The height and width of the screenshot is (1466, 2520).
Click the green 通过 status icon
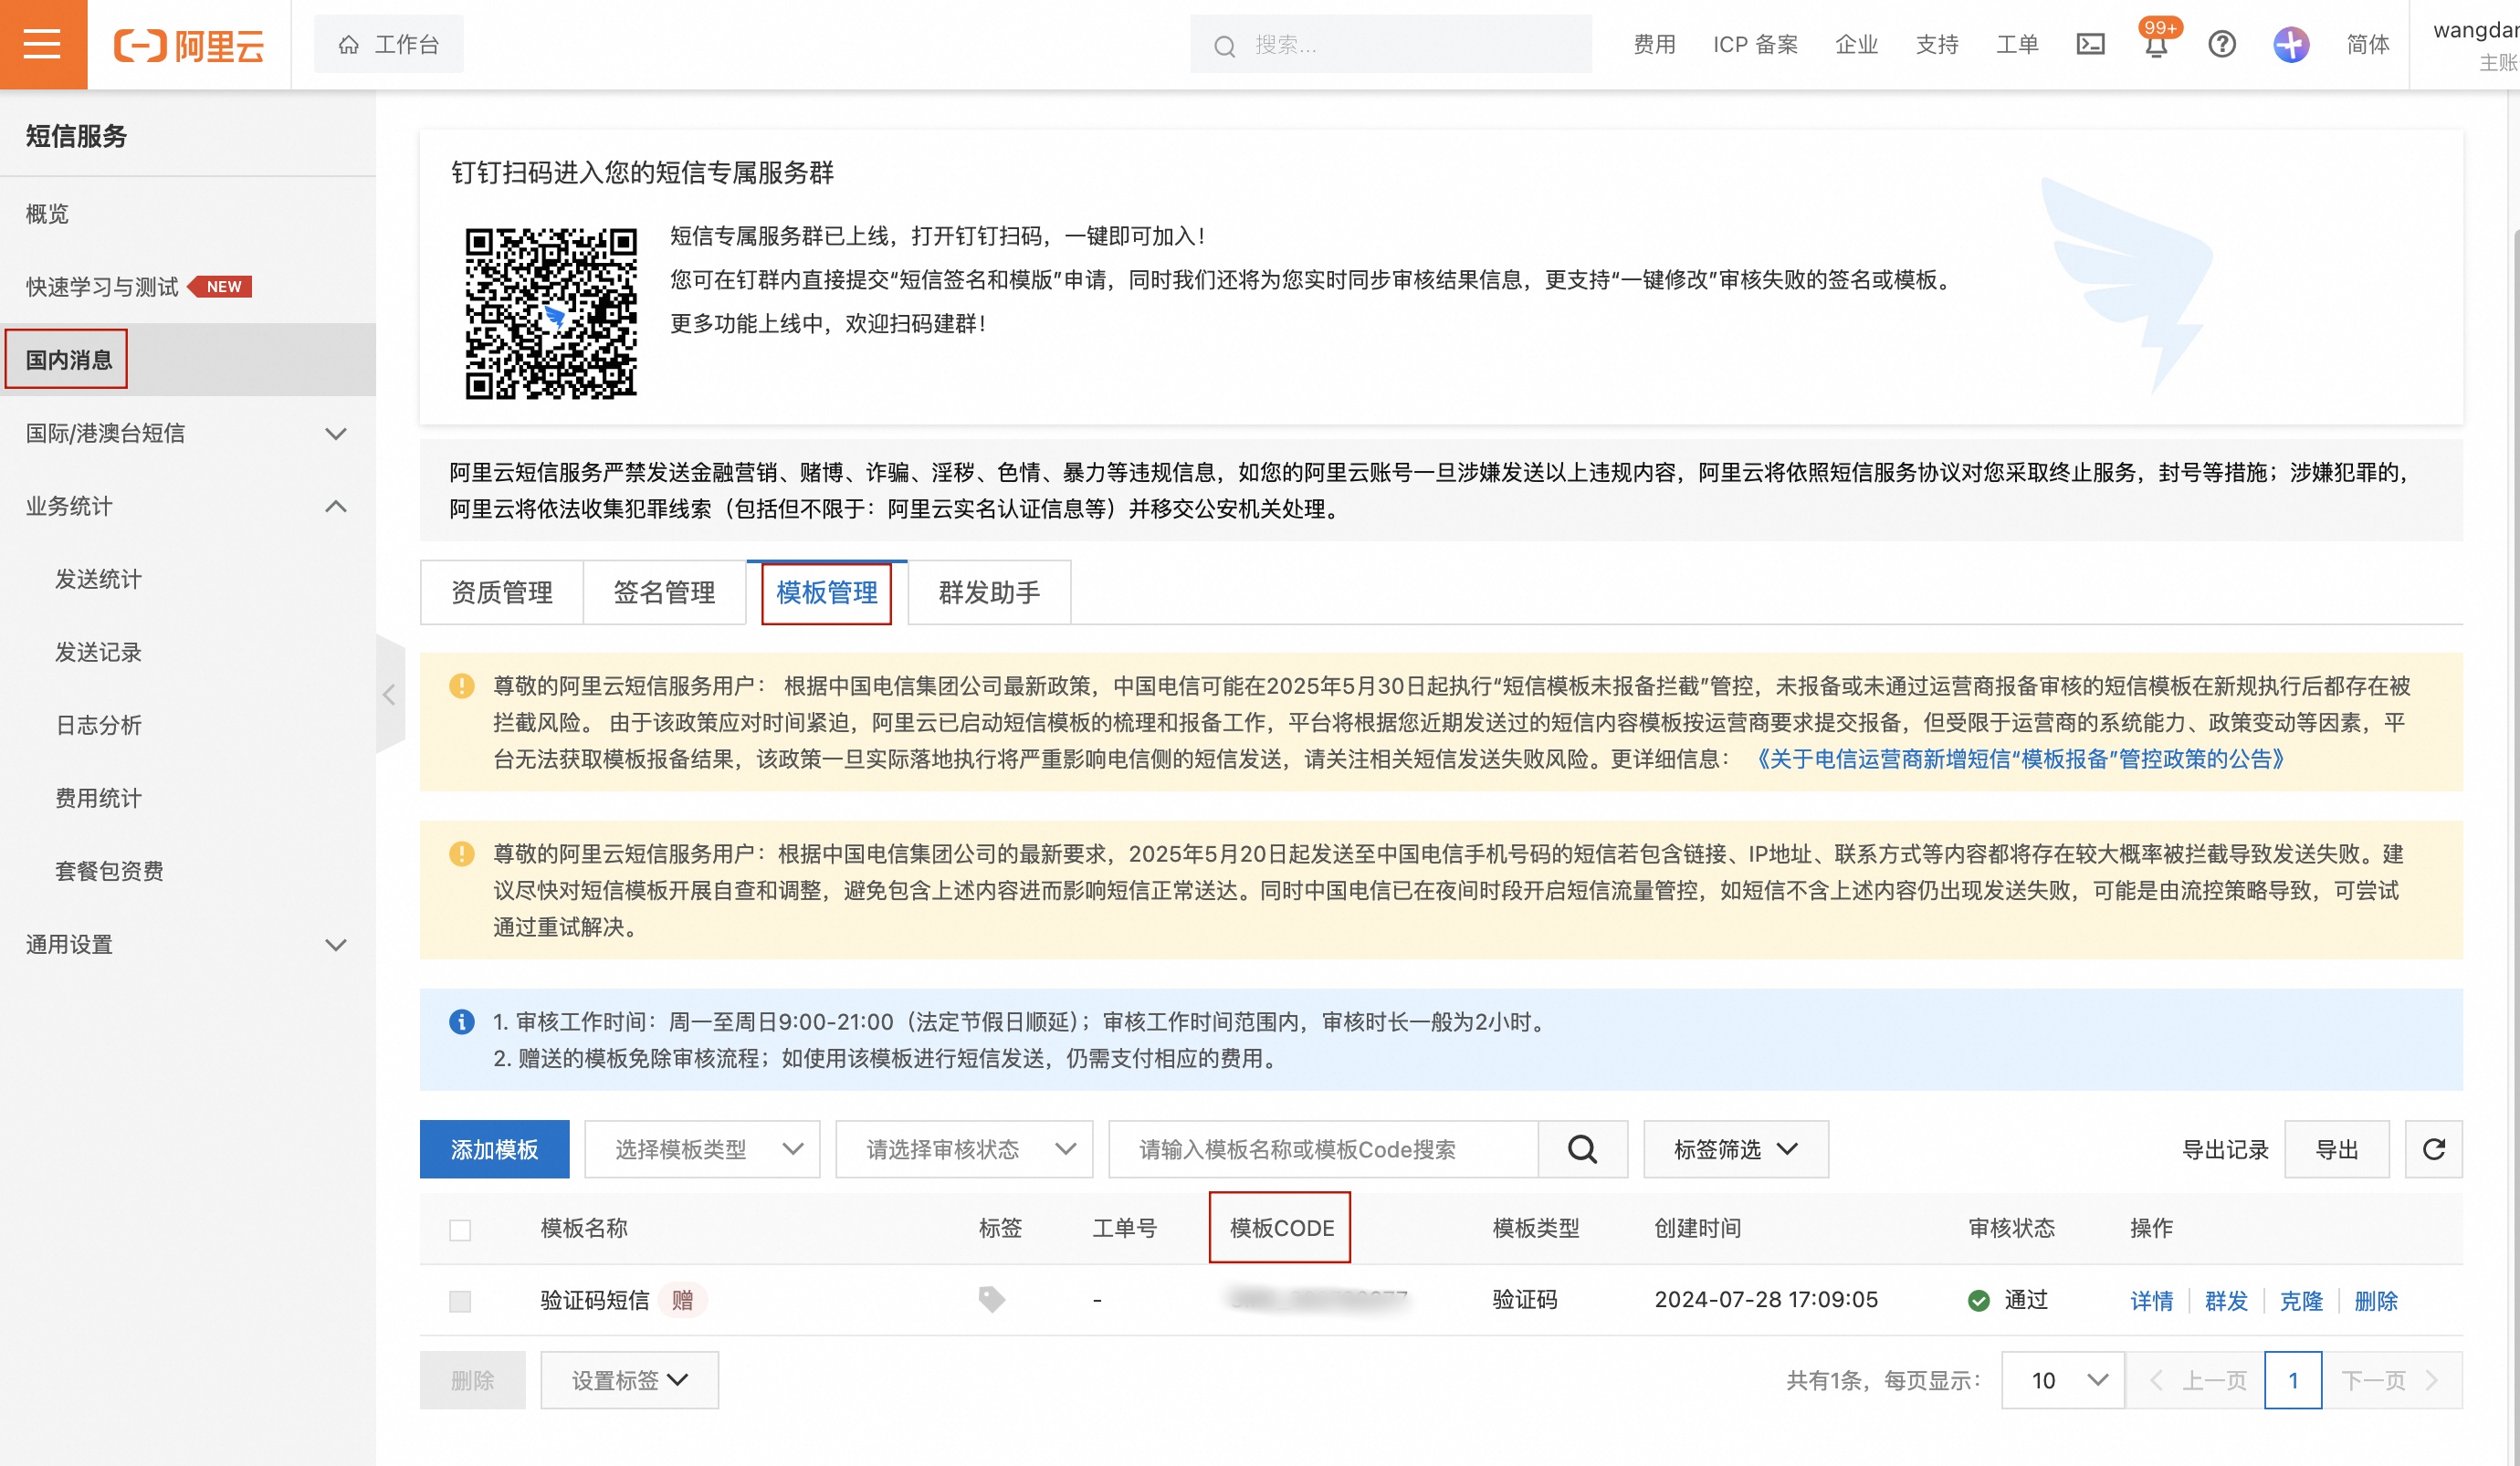[x=1978, y=1300]
